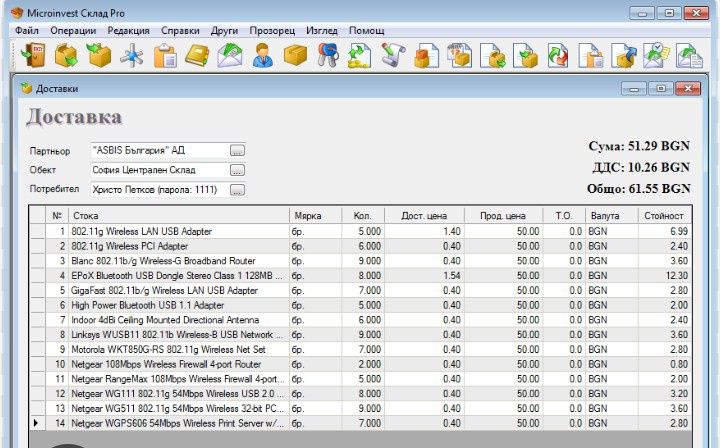
Task: Select row Netgear 108Mbps Wireless Firewall 4-port Router
Action: [360, 364]
